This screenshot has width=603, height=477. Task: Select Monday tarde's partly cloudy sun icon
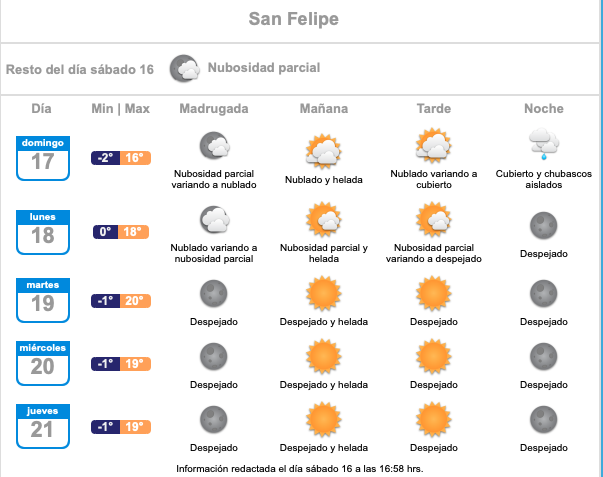coord(433,219)
